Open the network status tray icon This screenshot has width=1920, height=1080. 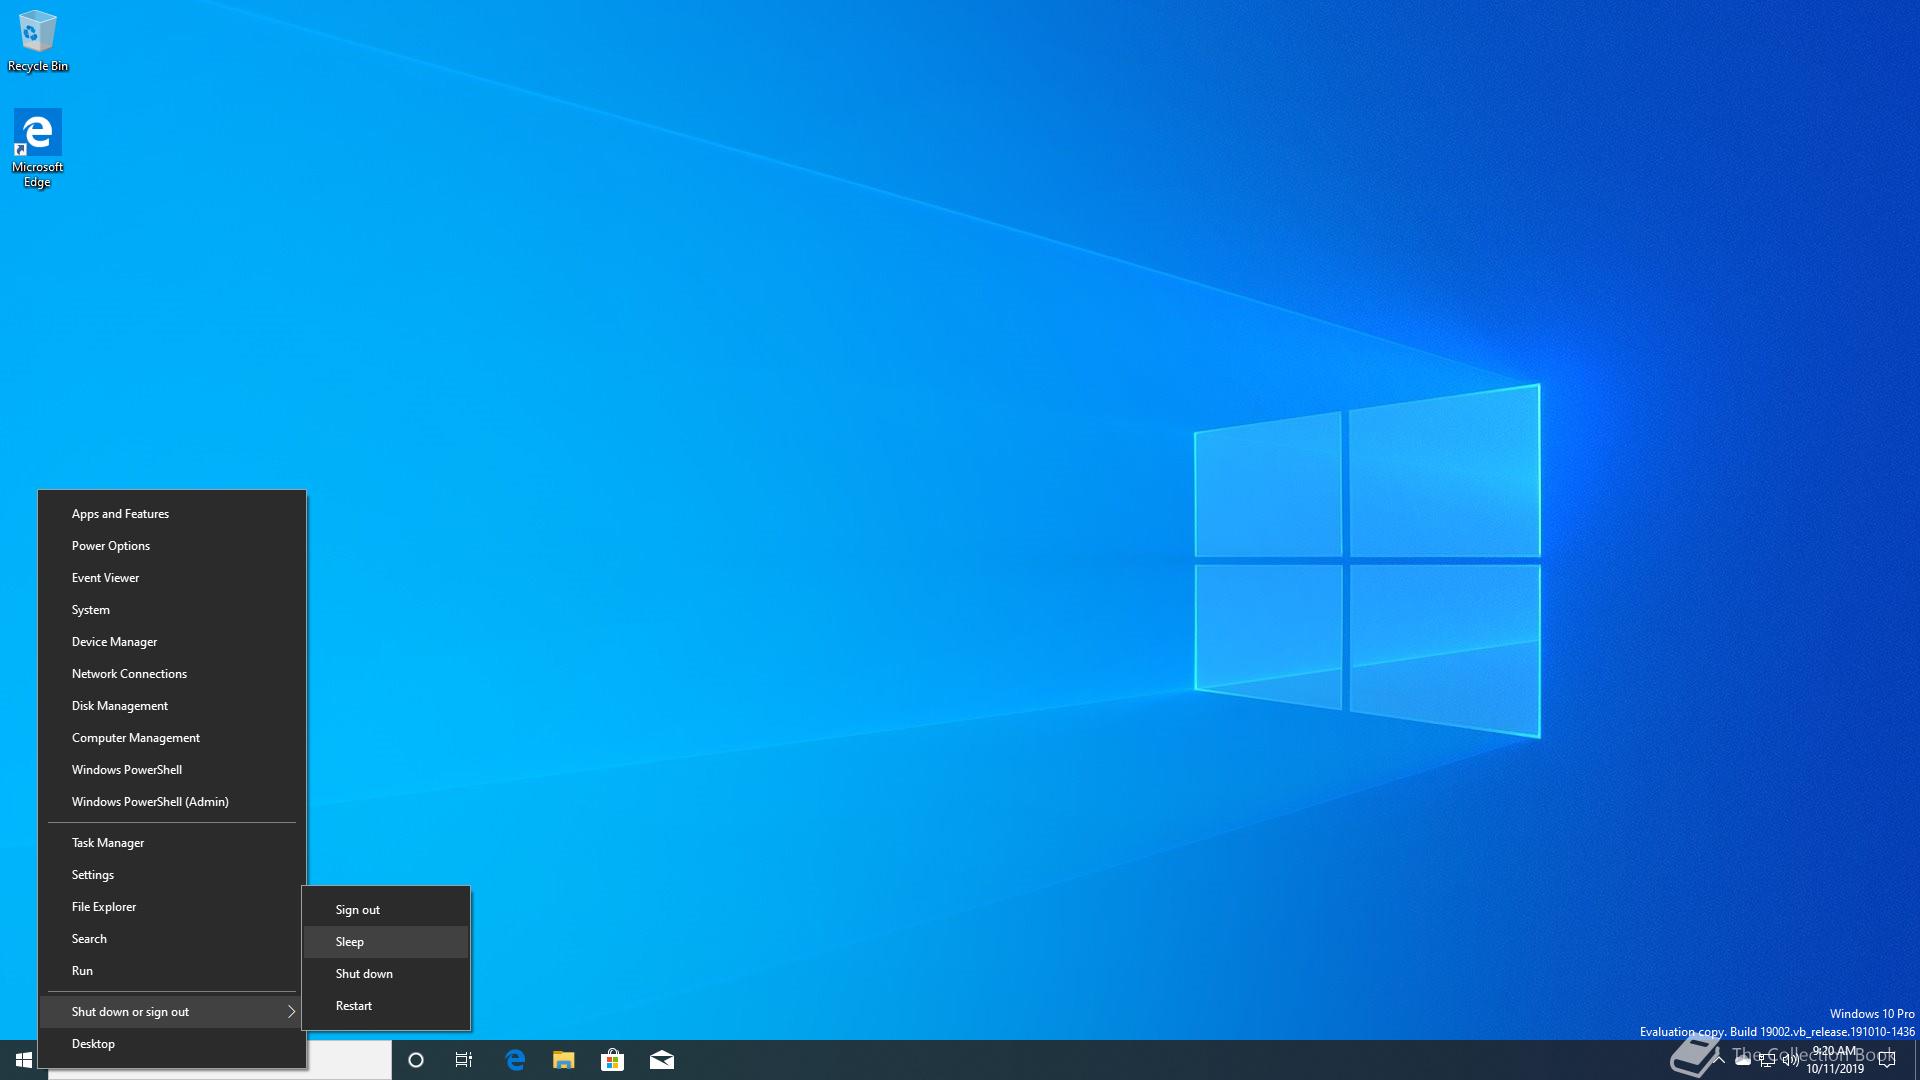1767,1061
